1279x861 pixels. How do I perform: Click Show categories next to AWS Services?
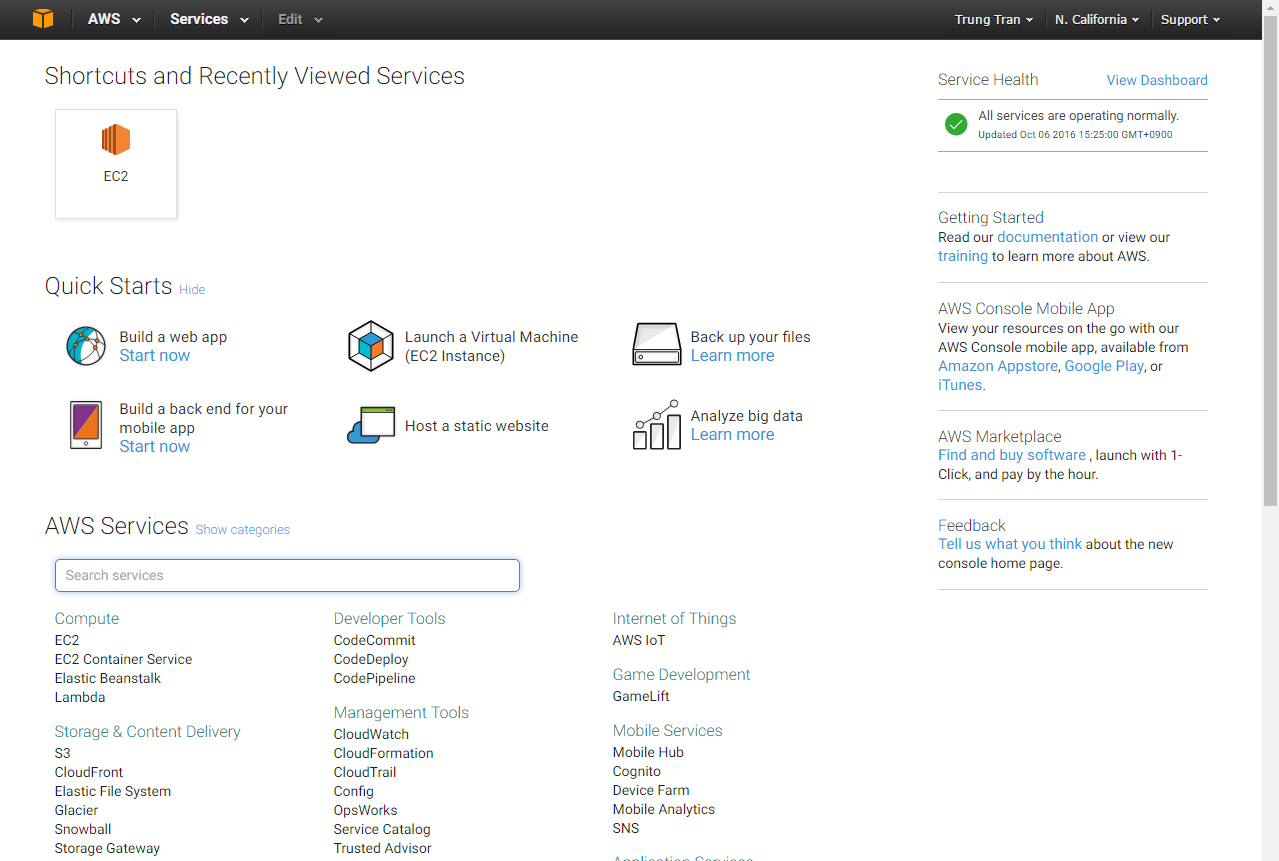point(243,529)
